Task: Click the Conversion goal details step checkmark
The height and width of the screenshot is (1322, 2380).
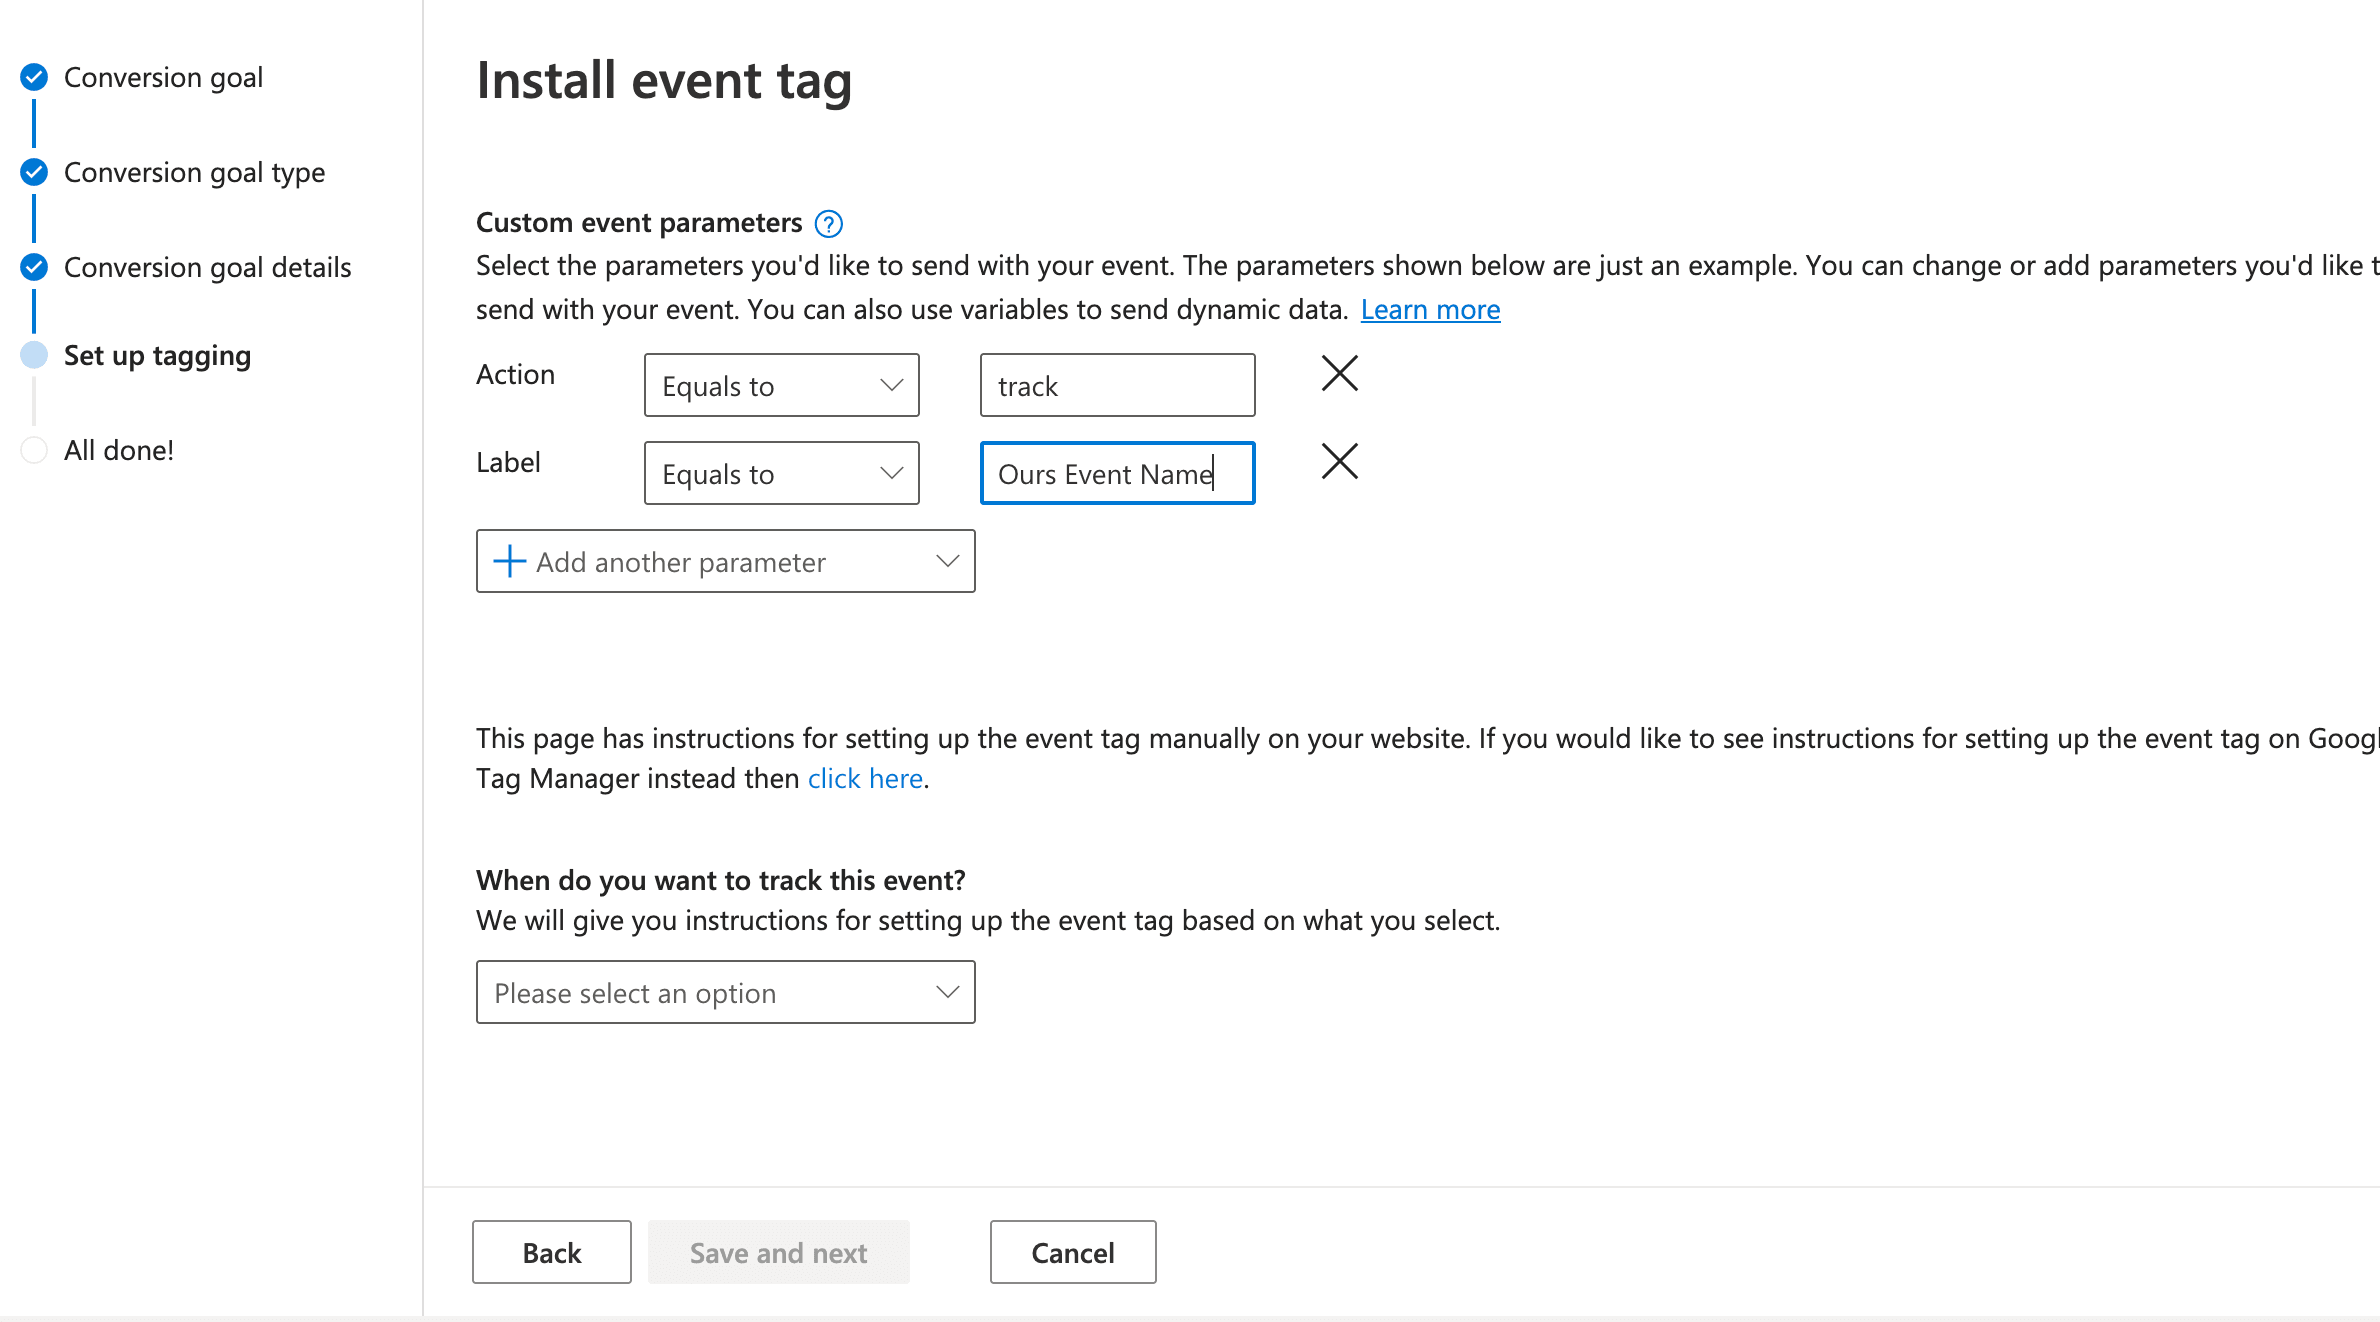Action: click(33, 267)
